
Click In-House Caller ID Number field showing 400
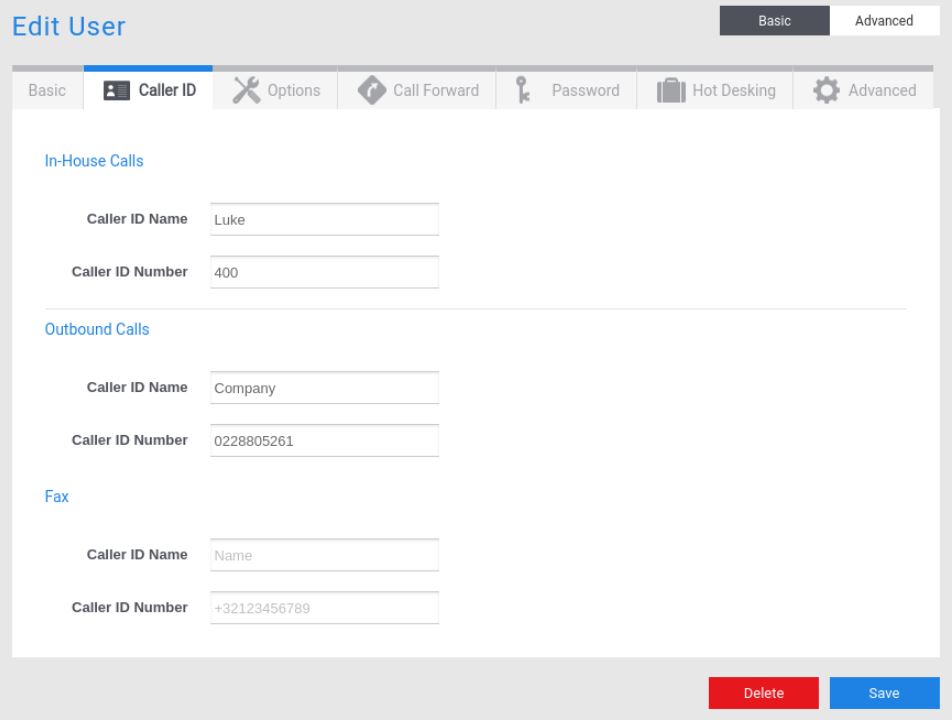click(324, 272)
